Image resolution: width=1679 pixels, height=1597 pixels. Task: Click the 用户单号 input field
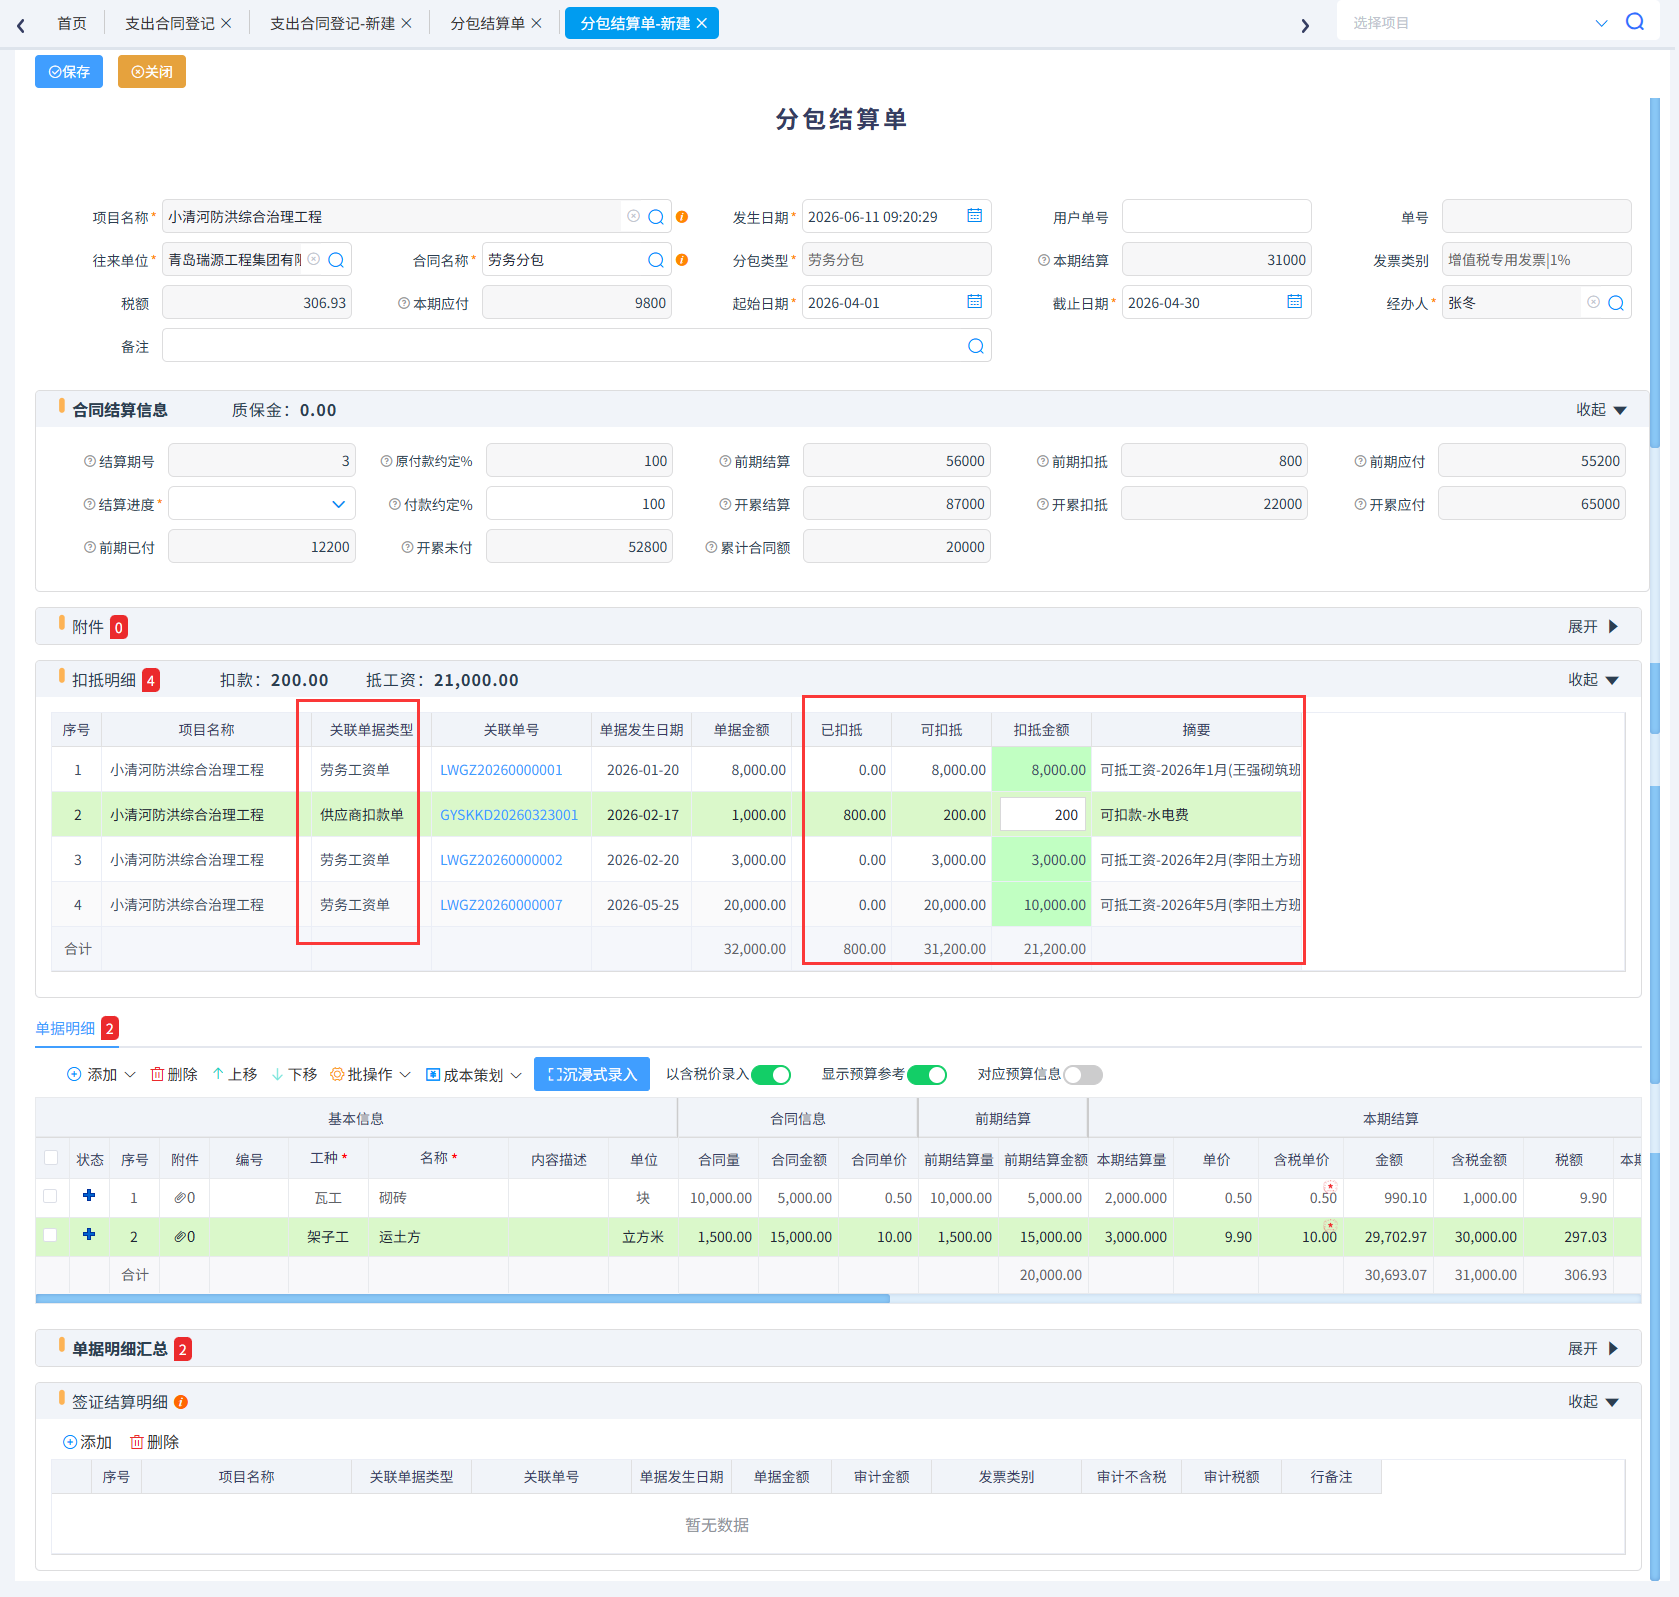coord(1216,217)
